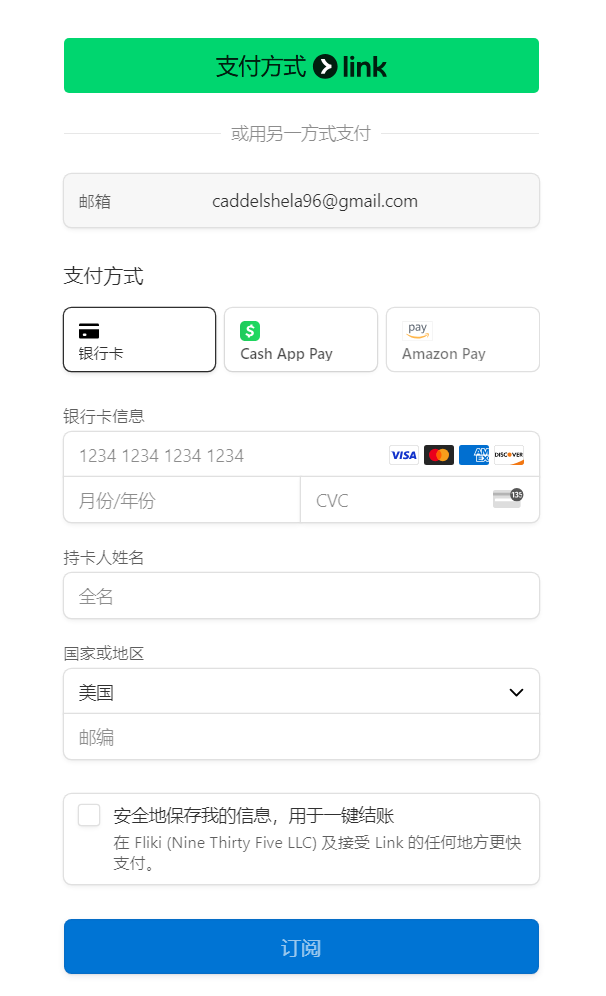Click the American Express logo icon
This screenshot has width=606, height=996.
click(x=474, y=455)
